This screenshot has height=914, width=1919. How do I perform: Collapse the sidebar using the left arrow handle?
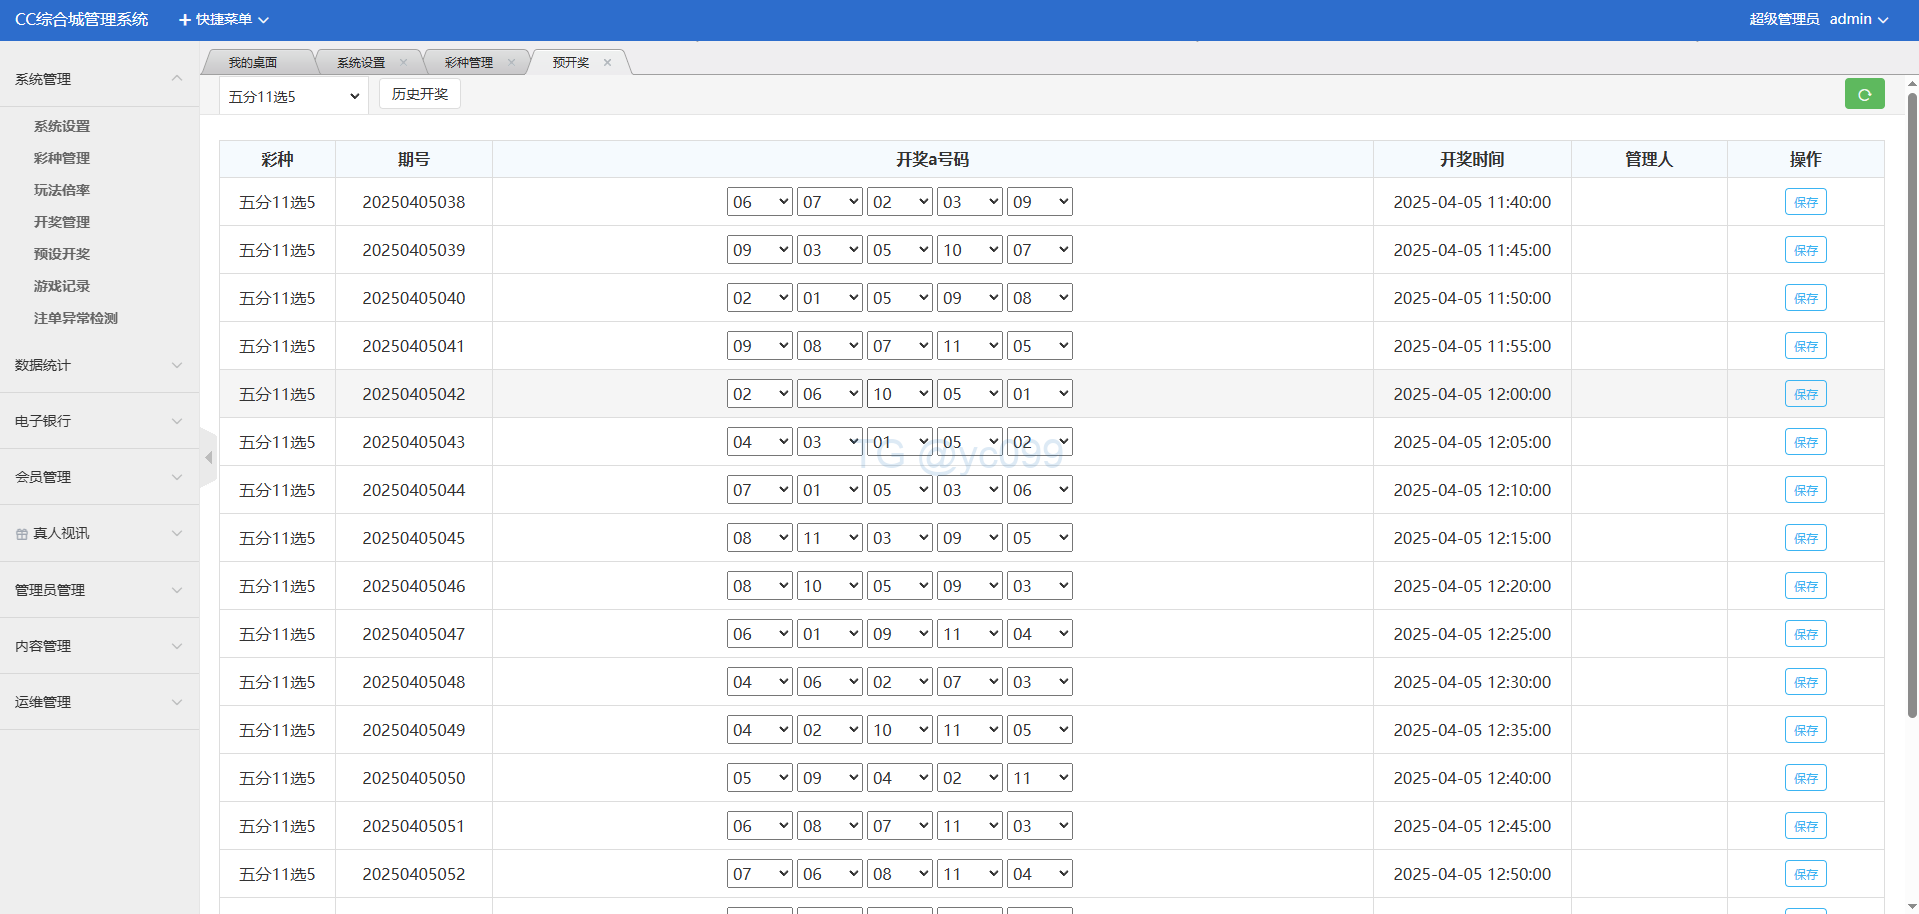point(208,458)
